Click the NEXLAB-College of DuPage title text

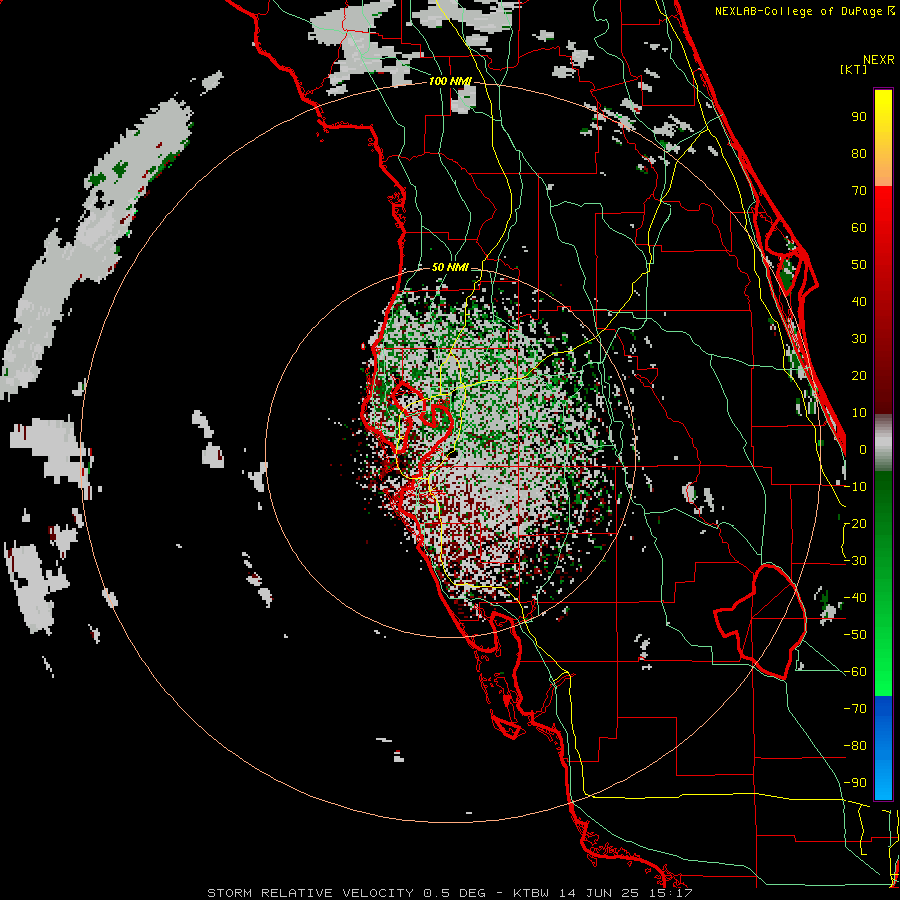(x=804, y=11)
